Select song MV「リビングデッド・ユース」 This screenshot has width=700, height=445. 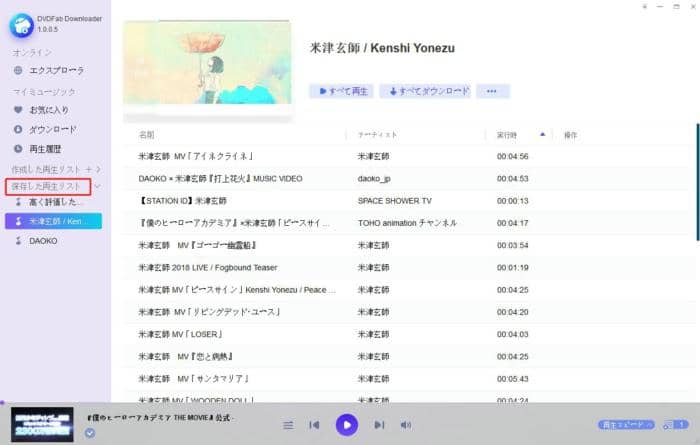click(209, 312)
